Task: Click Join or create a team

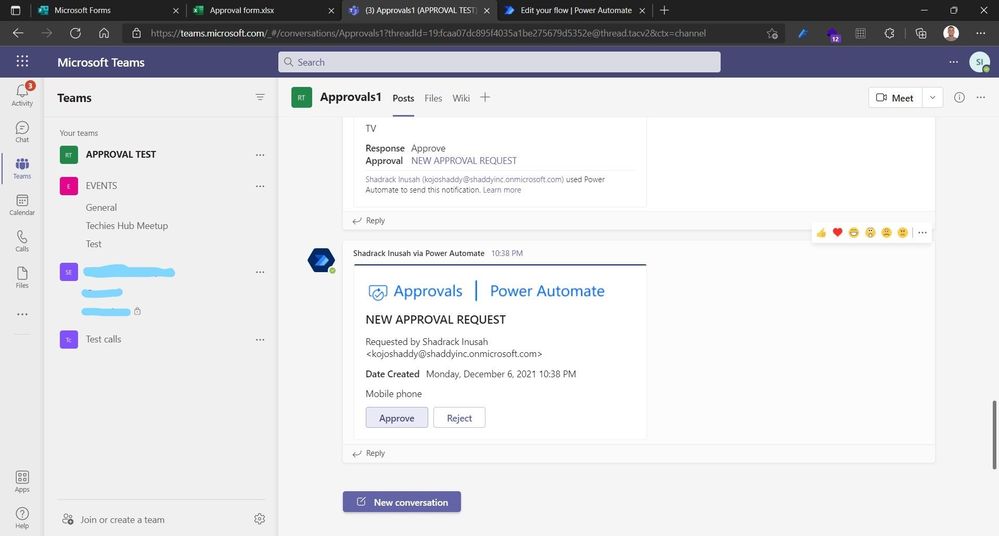Action: pyautogui.click(x=113, y=519)
